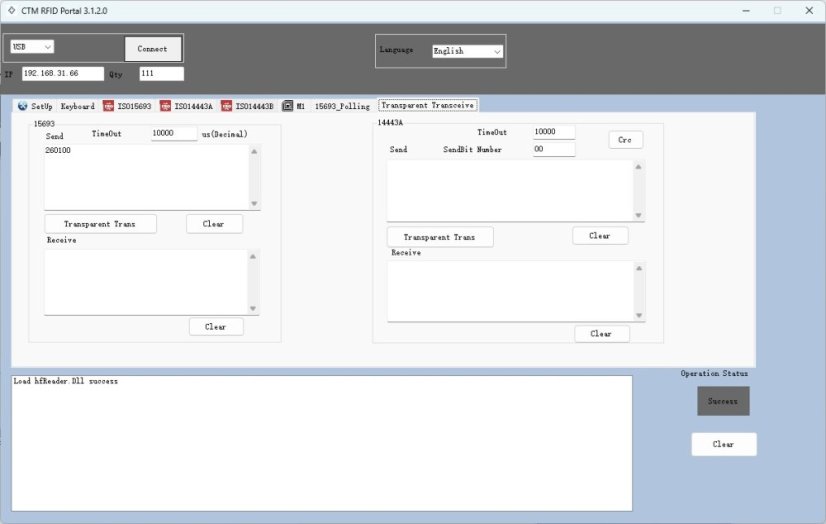826x524 pixels.
Task: Click Transparent Trans button in 15693 panel
Action: point(100,224)
